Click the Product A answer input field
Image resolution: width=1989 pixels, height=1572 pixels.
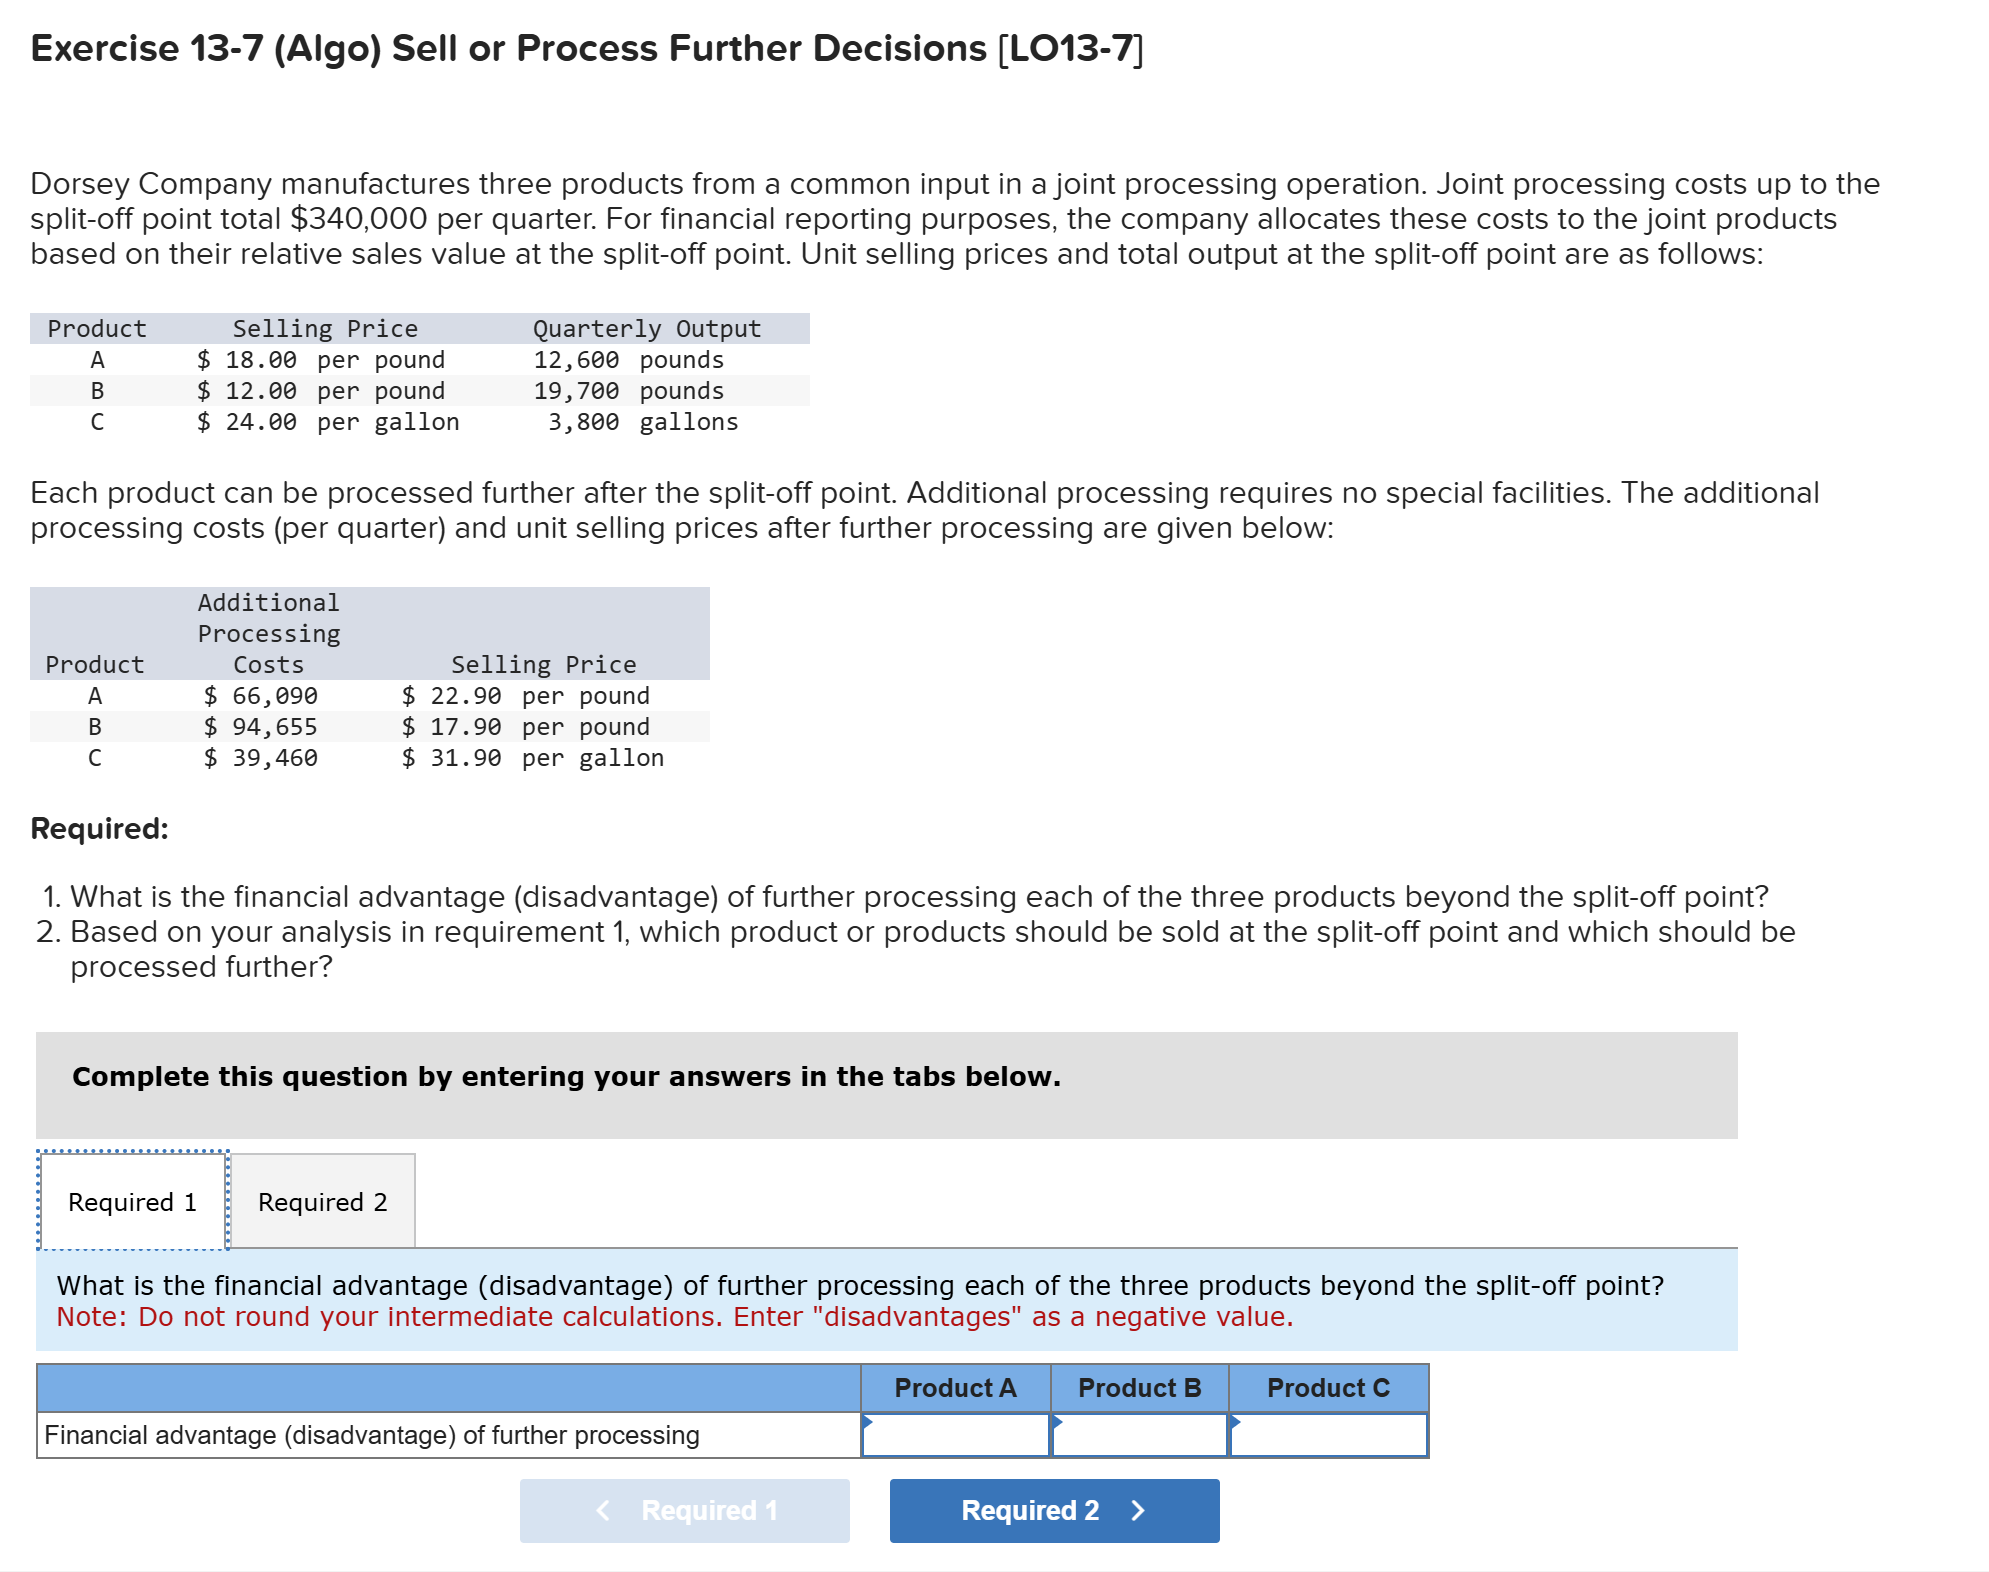[x=955, y=1437]
